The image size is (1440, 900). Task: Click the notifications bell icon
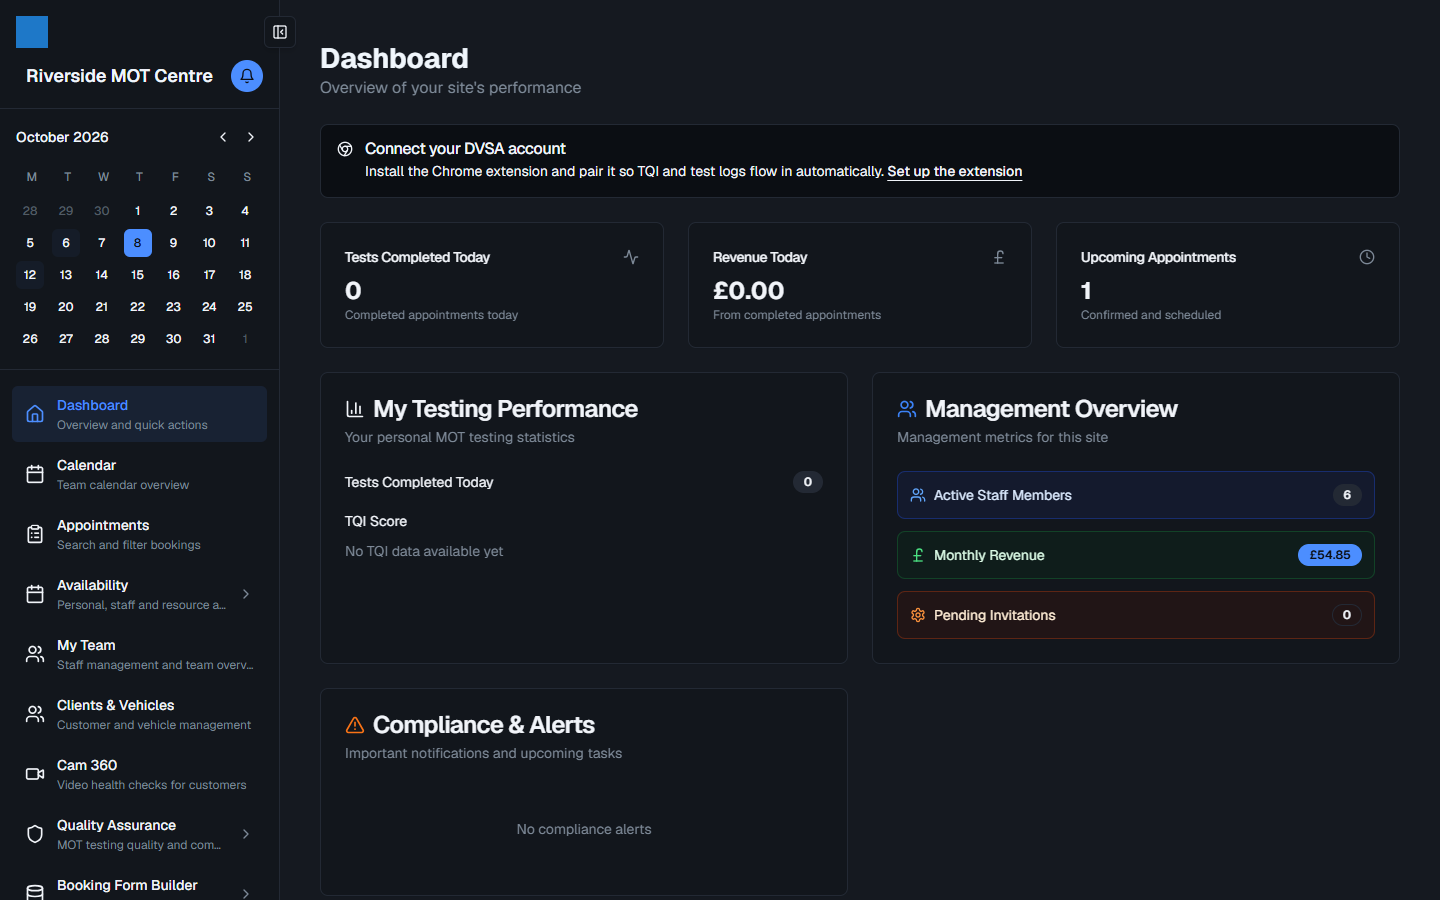click(x=247, y=76)
